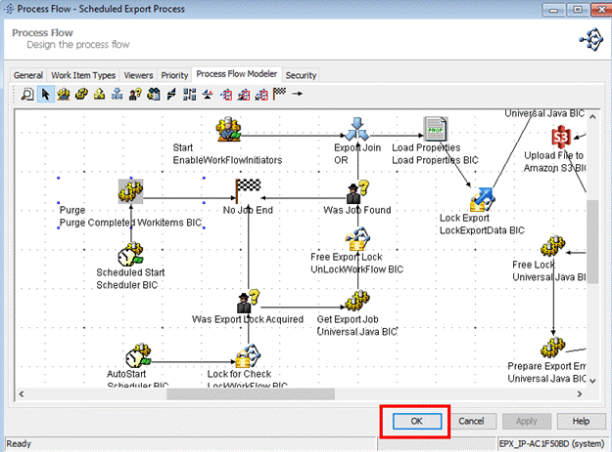Click the Export Join OR node
The height and width of the screenshot is (452, 612).
click(358, 129)
